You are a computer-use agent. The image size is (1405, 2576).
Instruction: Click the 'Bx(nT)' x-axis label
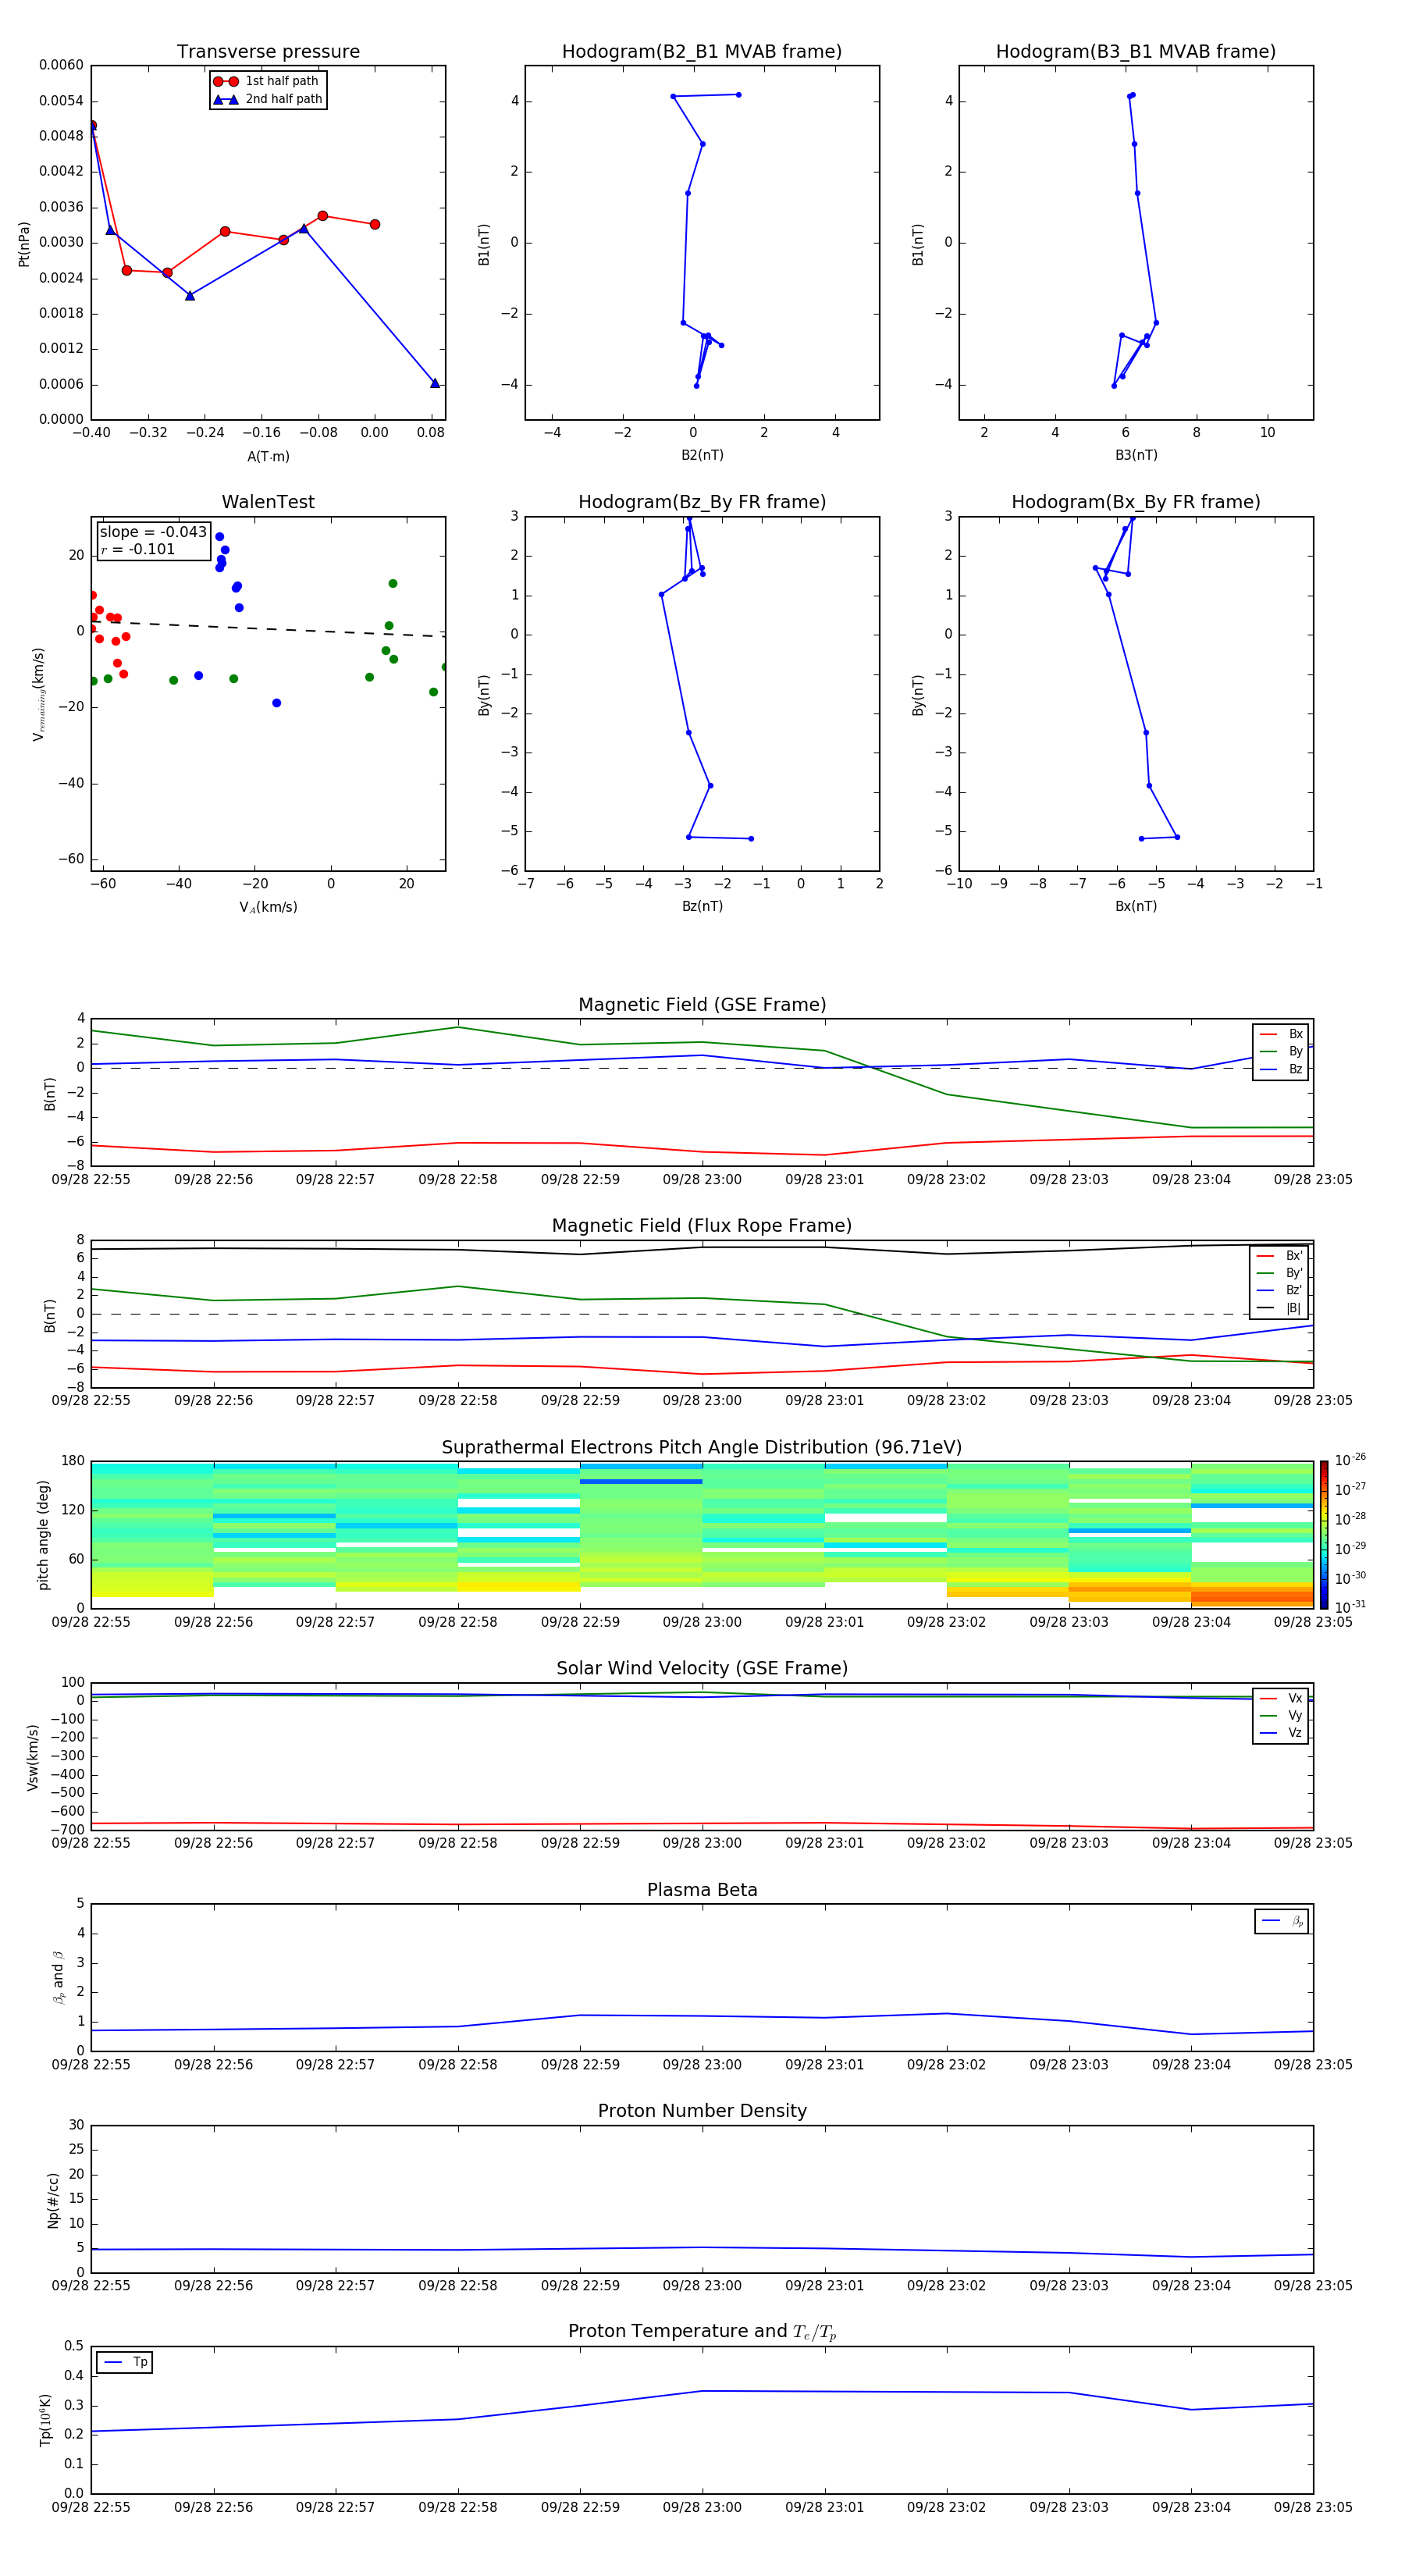pyautogui.click(x=1136, y=906)
